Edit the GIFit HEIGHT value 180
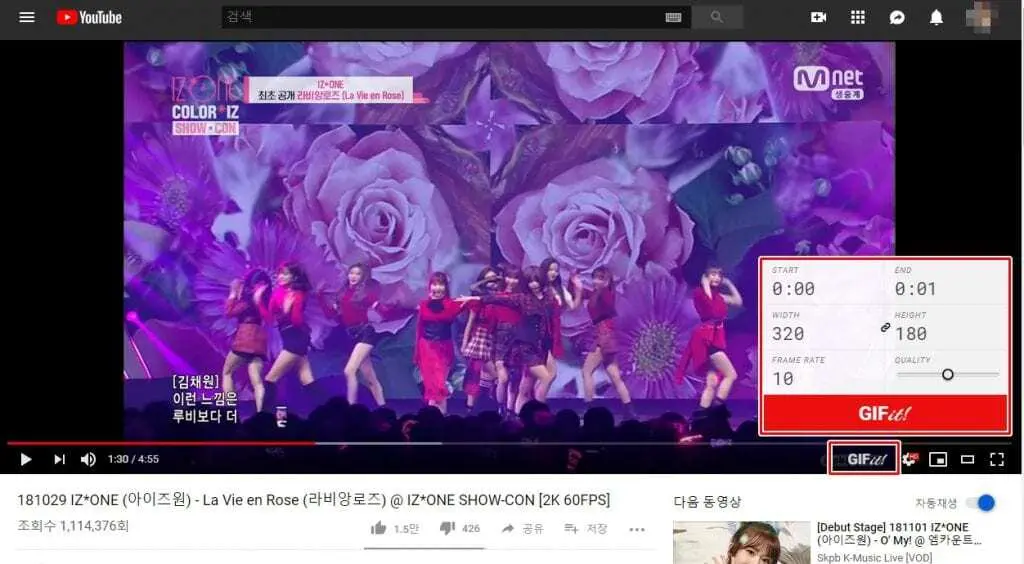The image size is (1024, 564). [910, 334]
